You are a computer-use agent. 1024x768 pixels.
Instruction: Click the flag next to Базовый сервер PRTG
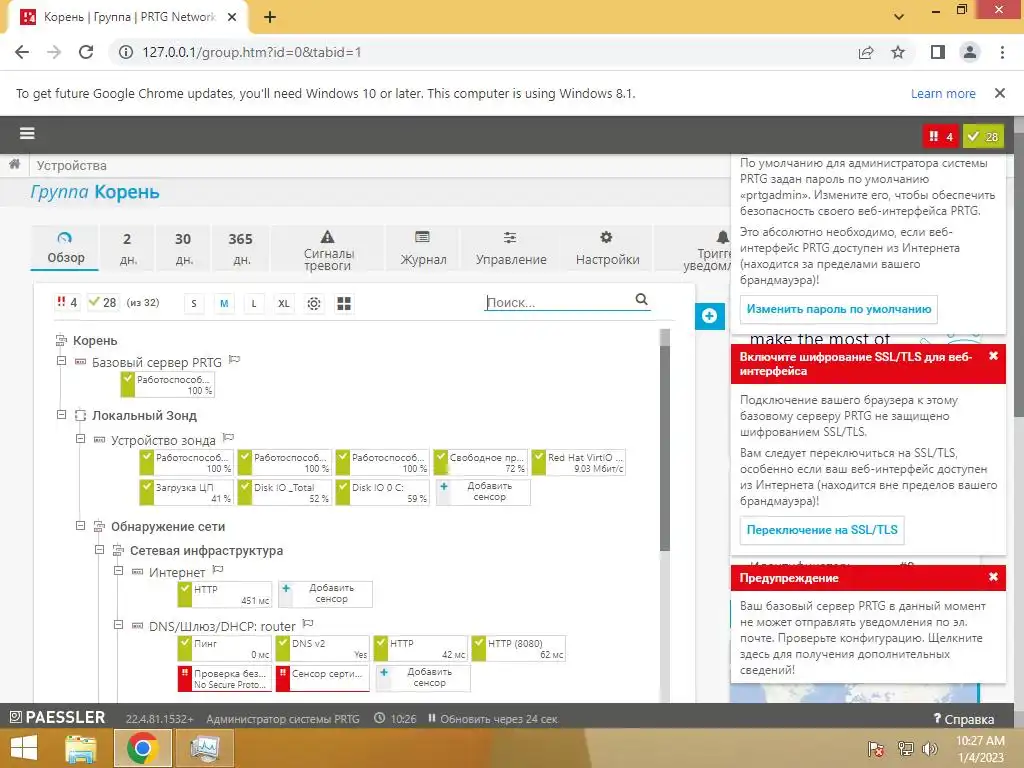point(234,360)
